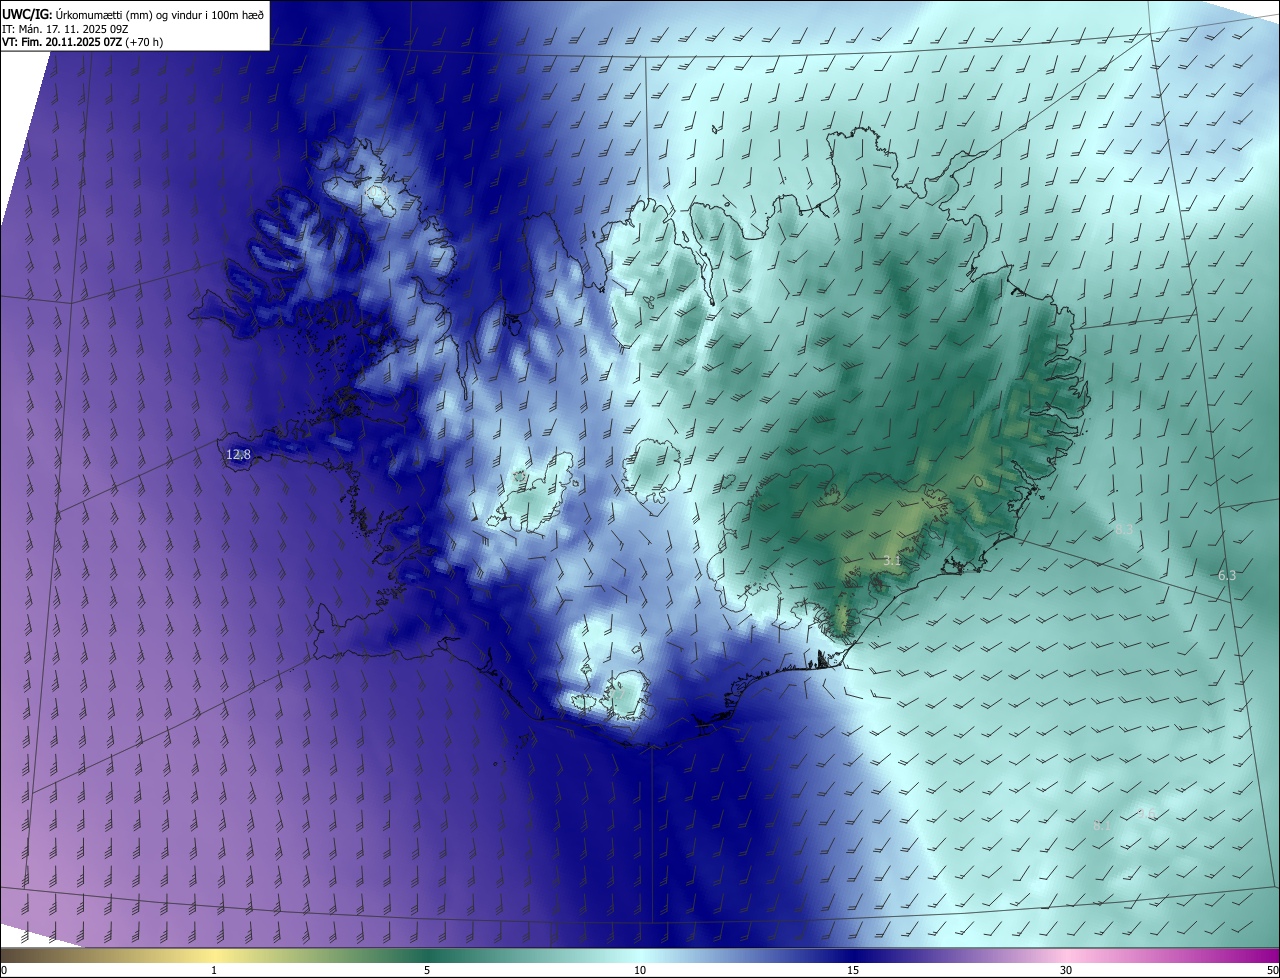Click the colorbar tick label 1
Viewport: 1280px width, 978px height.
(214, 970)
